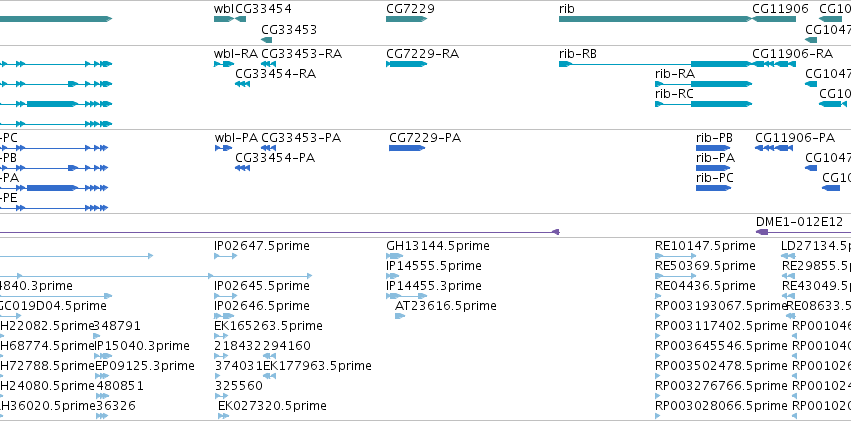Viewport: 851px width, 421px height.
Task: Click the CG33454-PA protein glyph
Action: pos(242,168)
